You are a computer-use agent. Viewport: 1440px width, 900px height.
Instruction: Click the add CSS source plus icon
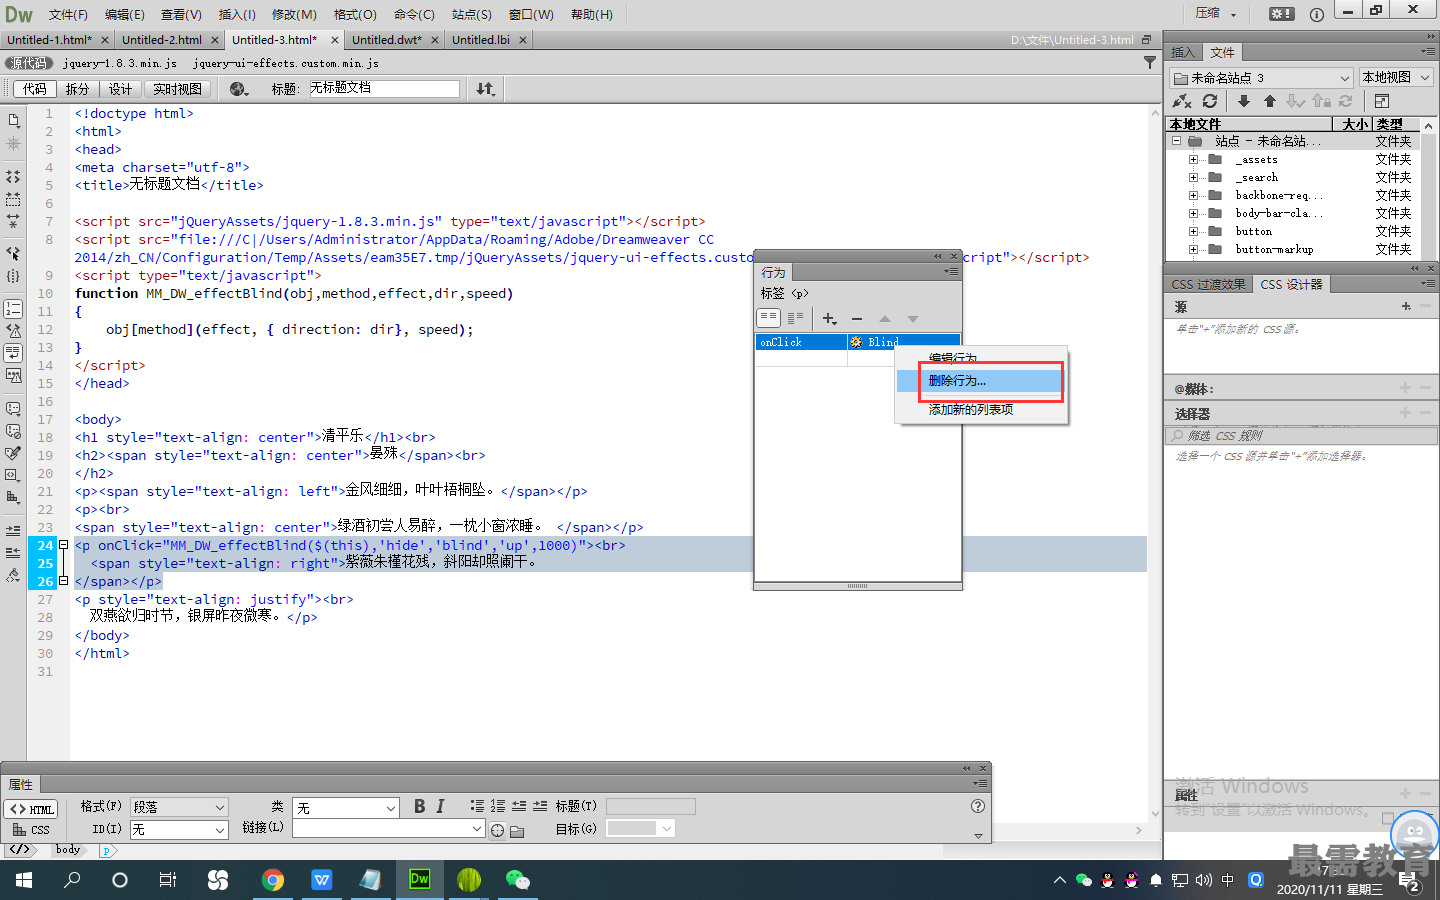(1406, 306)
